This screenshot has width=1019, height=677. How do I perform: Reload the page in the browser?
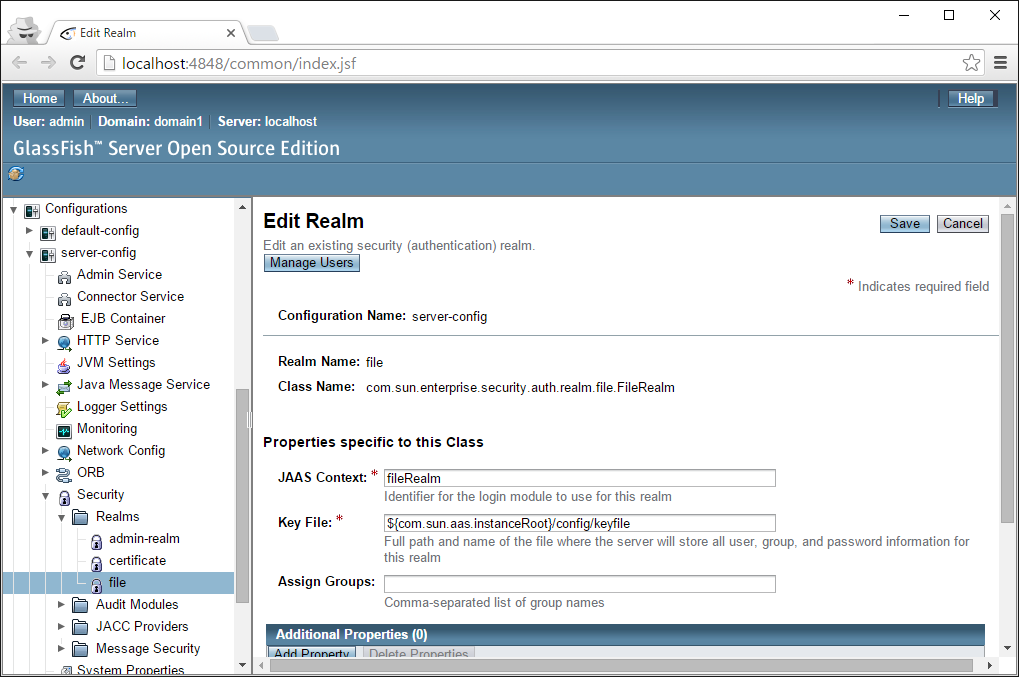77,63
